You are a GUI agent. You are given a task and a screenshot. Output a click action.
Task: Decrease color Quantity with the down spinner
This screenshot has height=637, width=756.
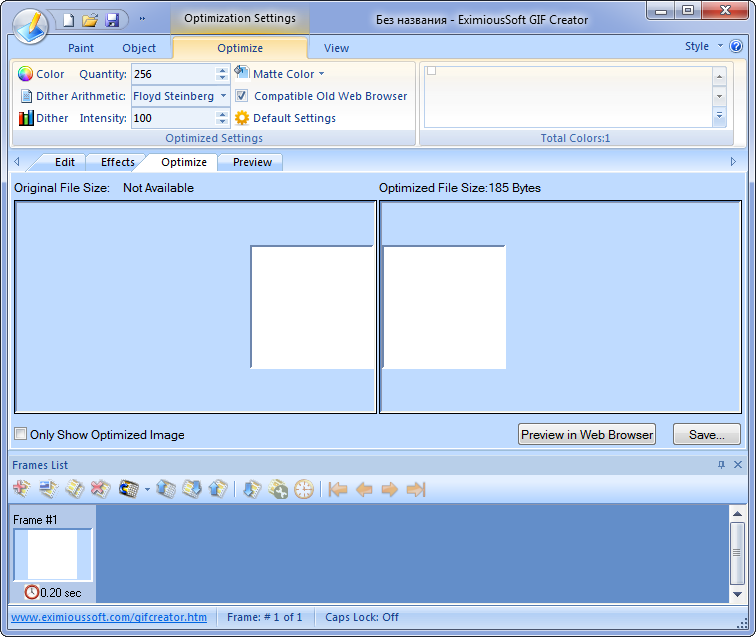point(222,78)
